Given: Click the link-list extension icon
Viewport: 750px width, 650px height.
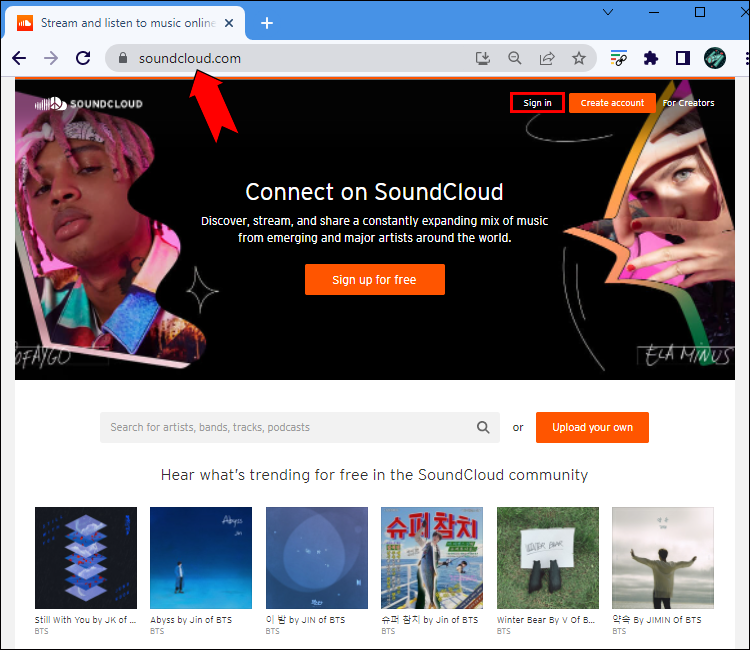Looking at the screenshot, I should coord(618,58).
